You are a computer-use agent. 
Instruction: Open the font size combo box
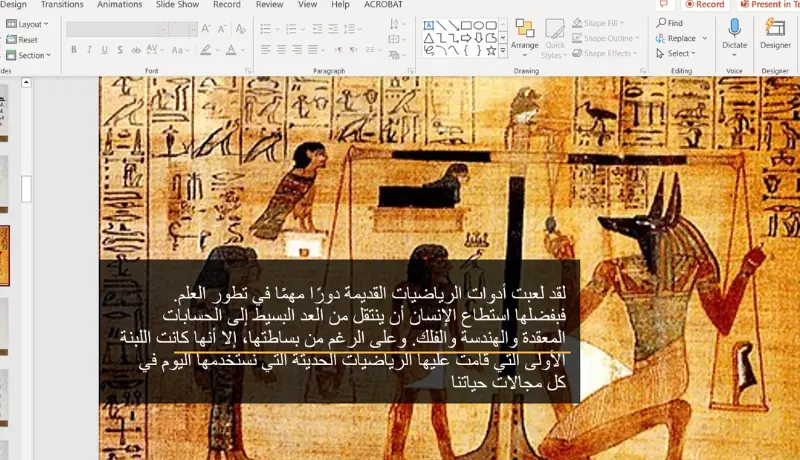click(183, 29)
